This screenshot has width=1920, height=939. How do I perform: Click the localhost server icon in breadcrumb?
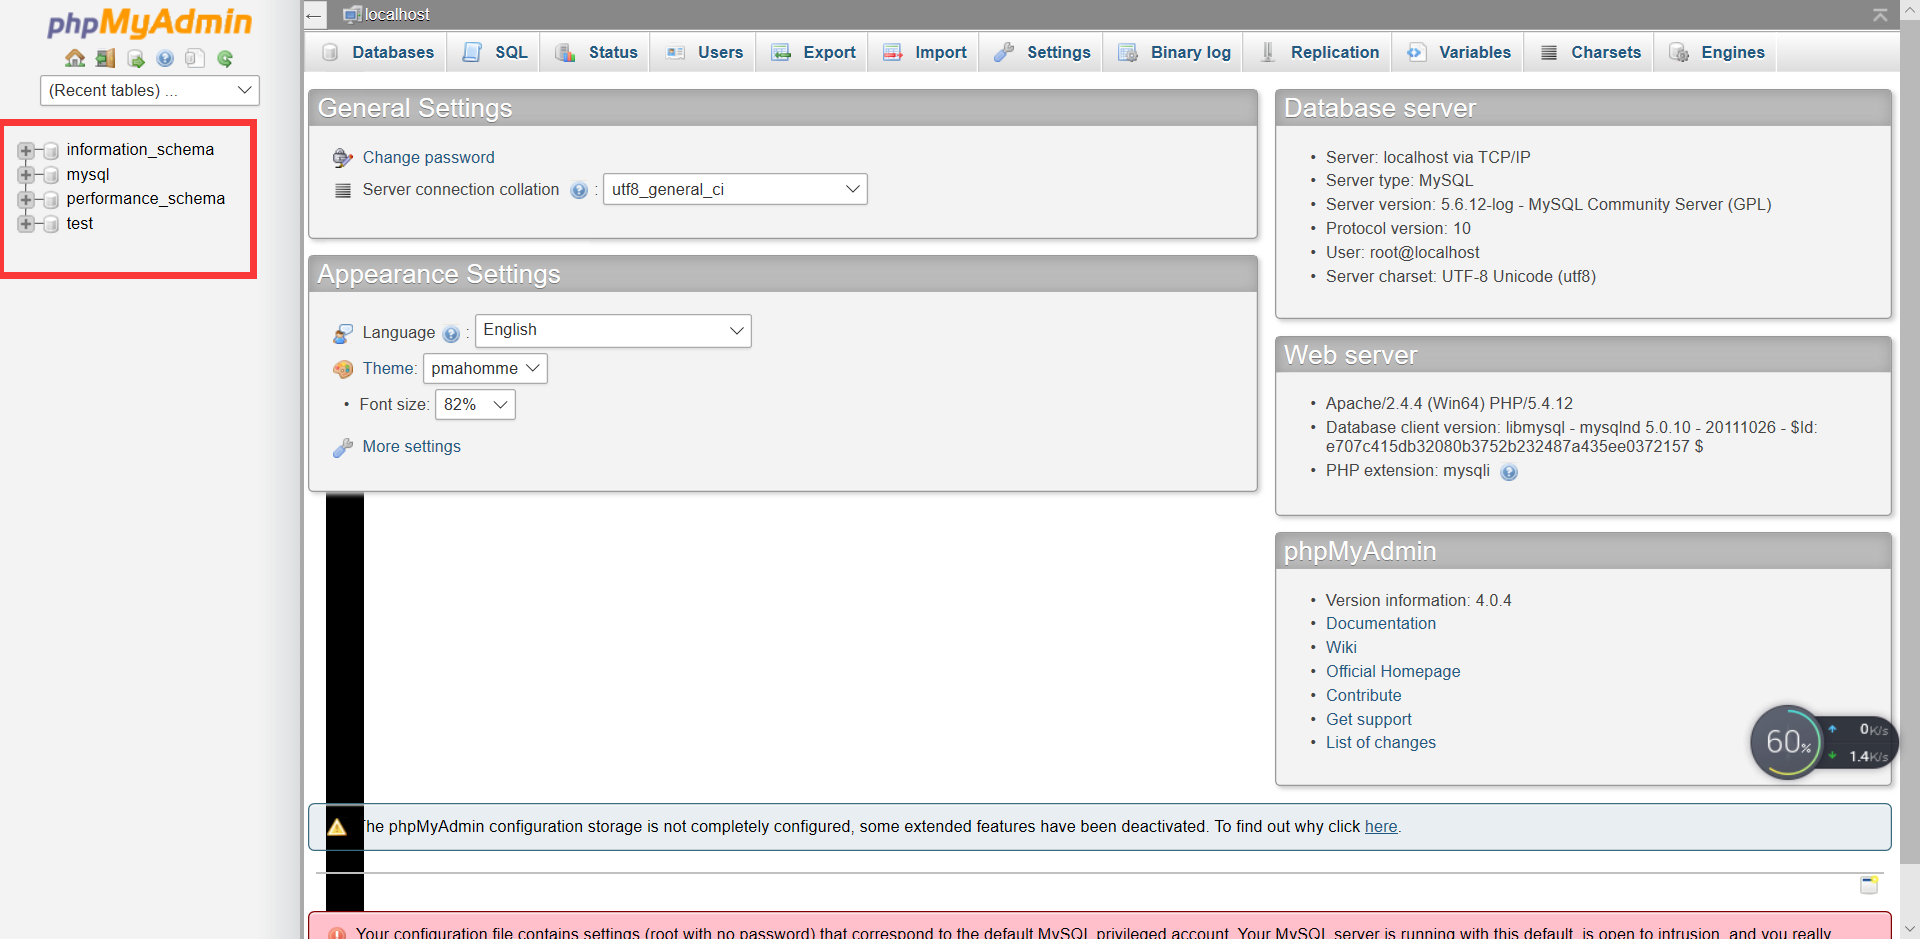click(x=352, y=14)
